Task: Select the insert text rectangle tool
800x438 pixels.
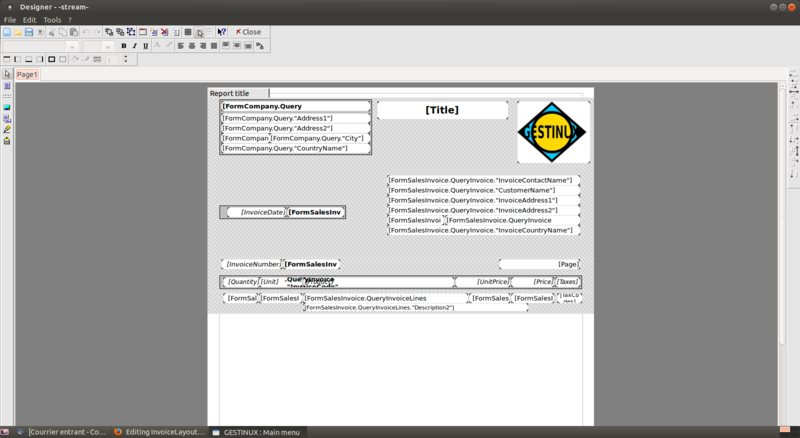Action: pos(7,86)
